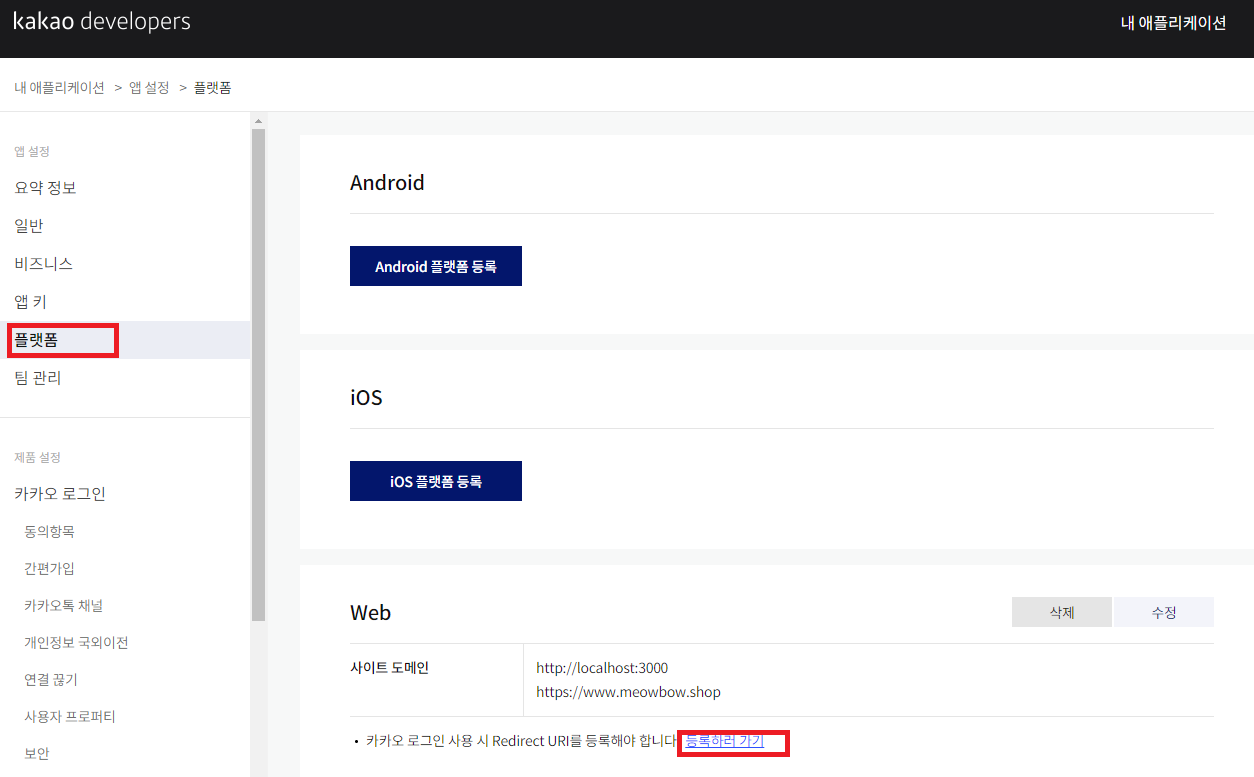The image size is (1254, 777).
Task: Click the https://www.meowbow.shop domain text
Action: click(x=628, y=692)
